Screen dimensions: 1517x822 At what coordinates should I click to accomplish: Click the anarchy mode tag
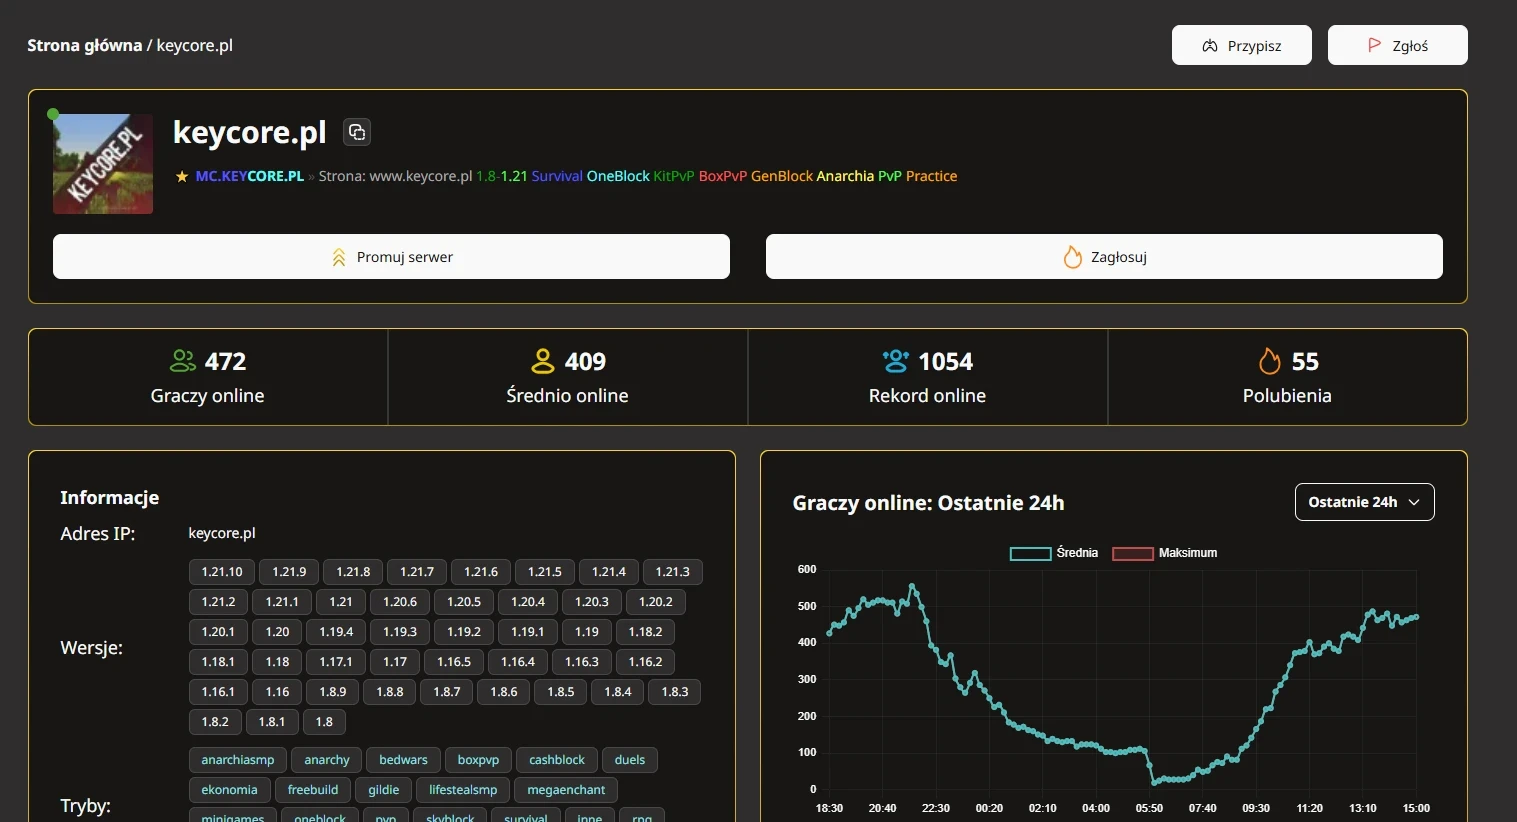click(x=327, y=760)
